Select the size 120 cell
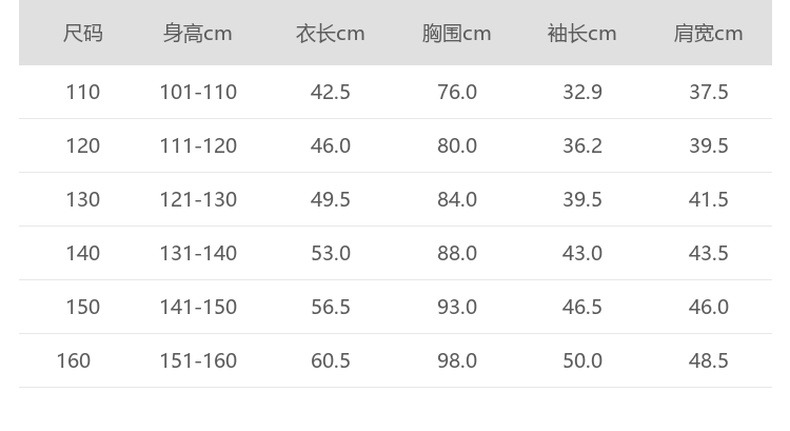This screenshot has width=790, height=431. click(83, 146)
